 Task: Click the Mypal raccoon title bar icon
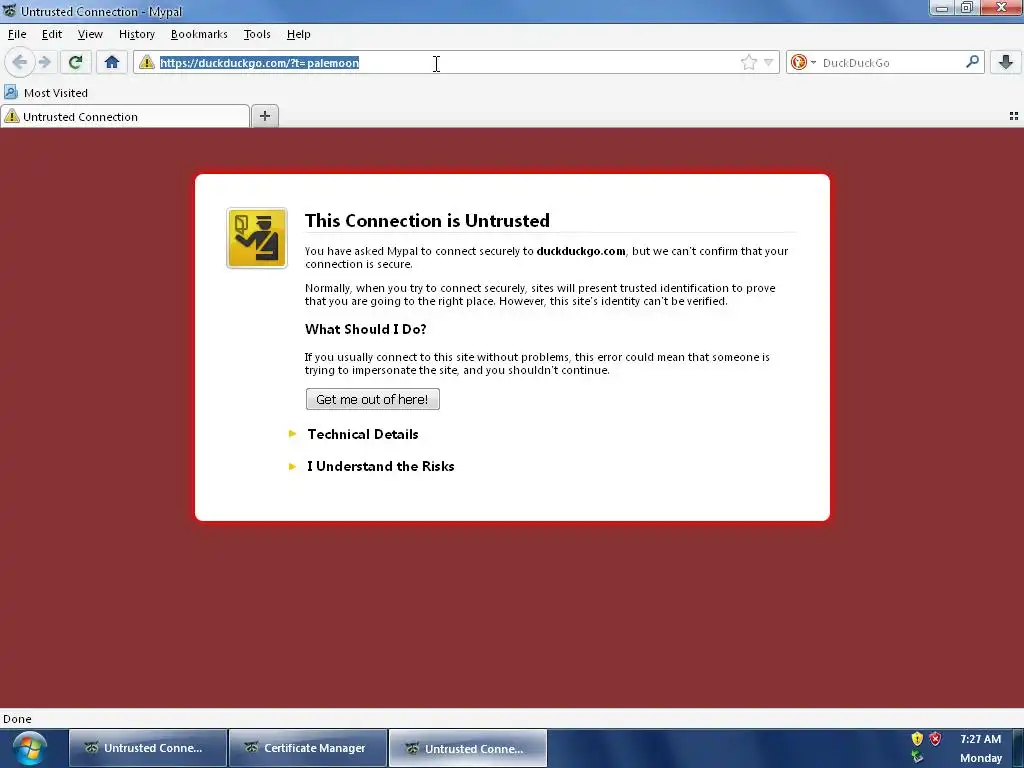tap(9, 11)
